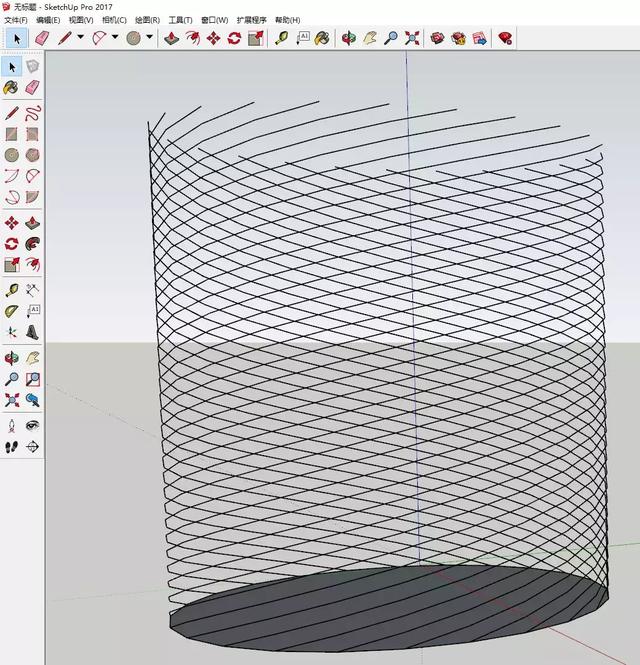640x665 pixels.
Task: Pick the 3D Text tool
Action: (32, 332)
